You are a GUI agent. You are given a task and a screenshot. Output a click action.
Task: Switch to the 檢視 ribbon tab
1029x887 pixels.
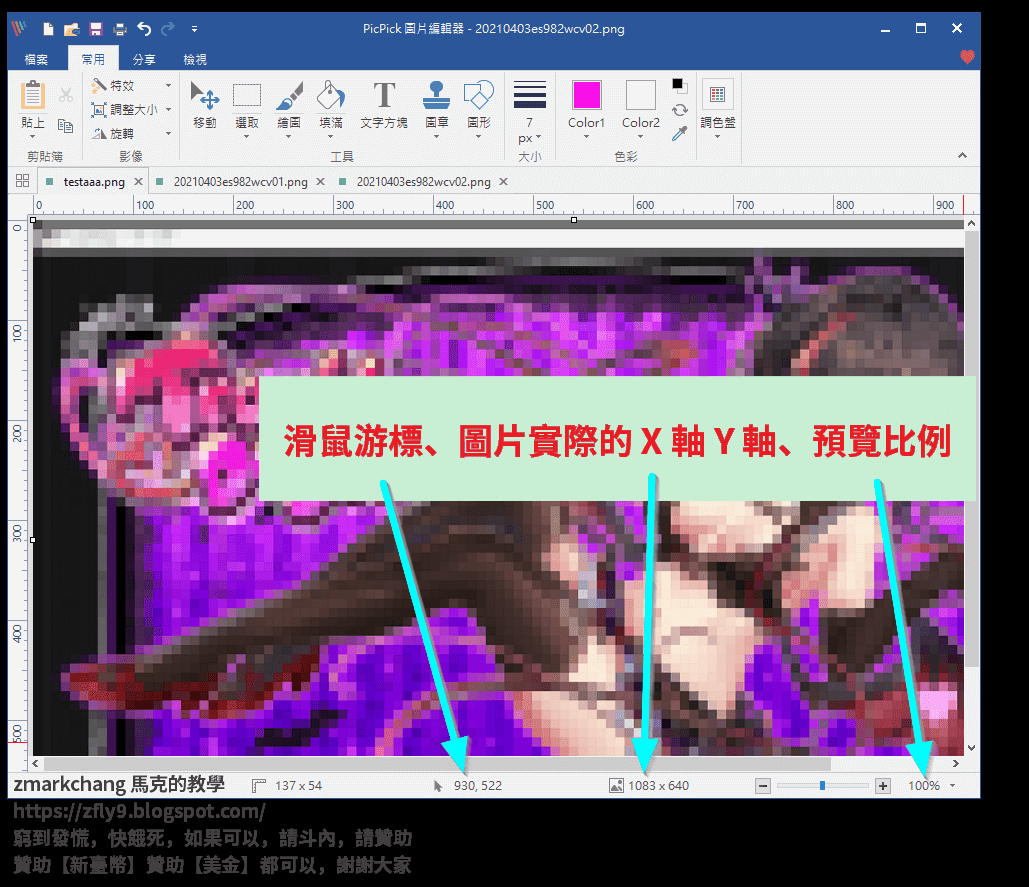[x=195, y=59]
